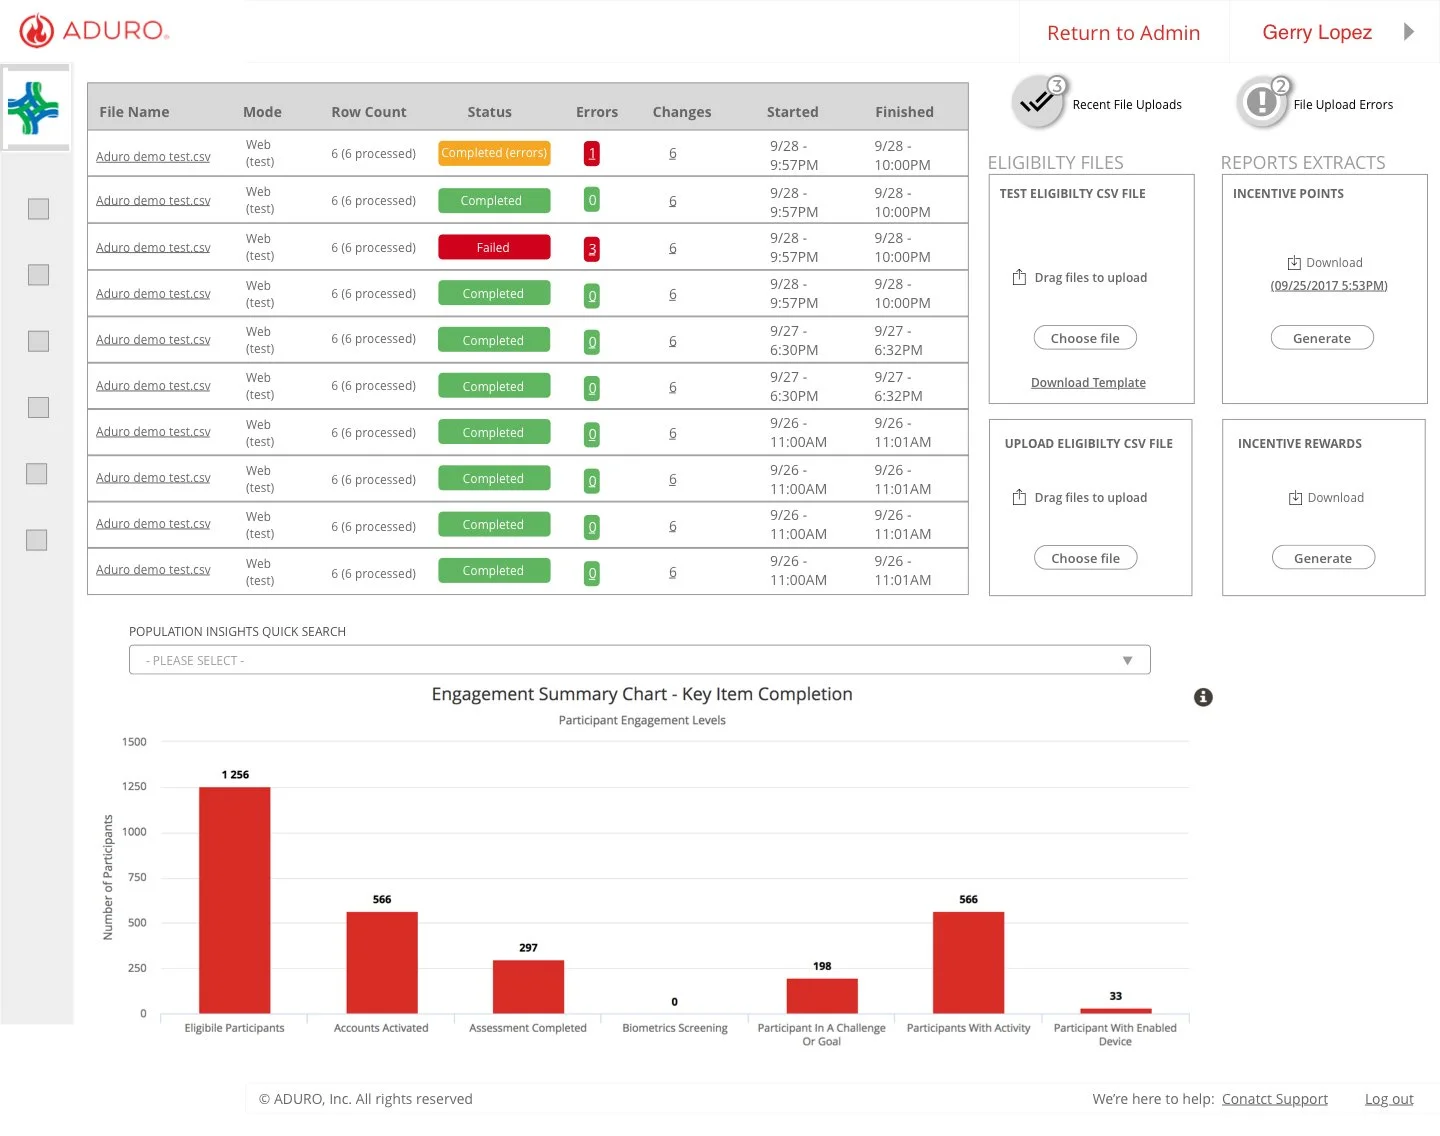Open the Download Template link

tap(1088, 383)
